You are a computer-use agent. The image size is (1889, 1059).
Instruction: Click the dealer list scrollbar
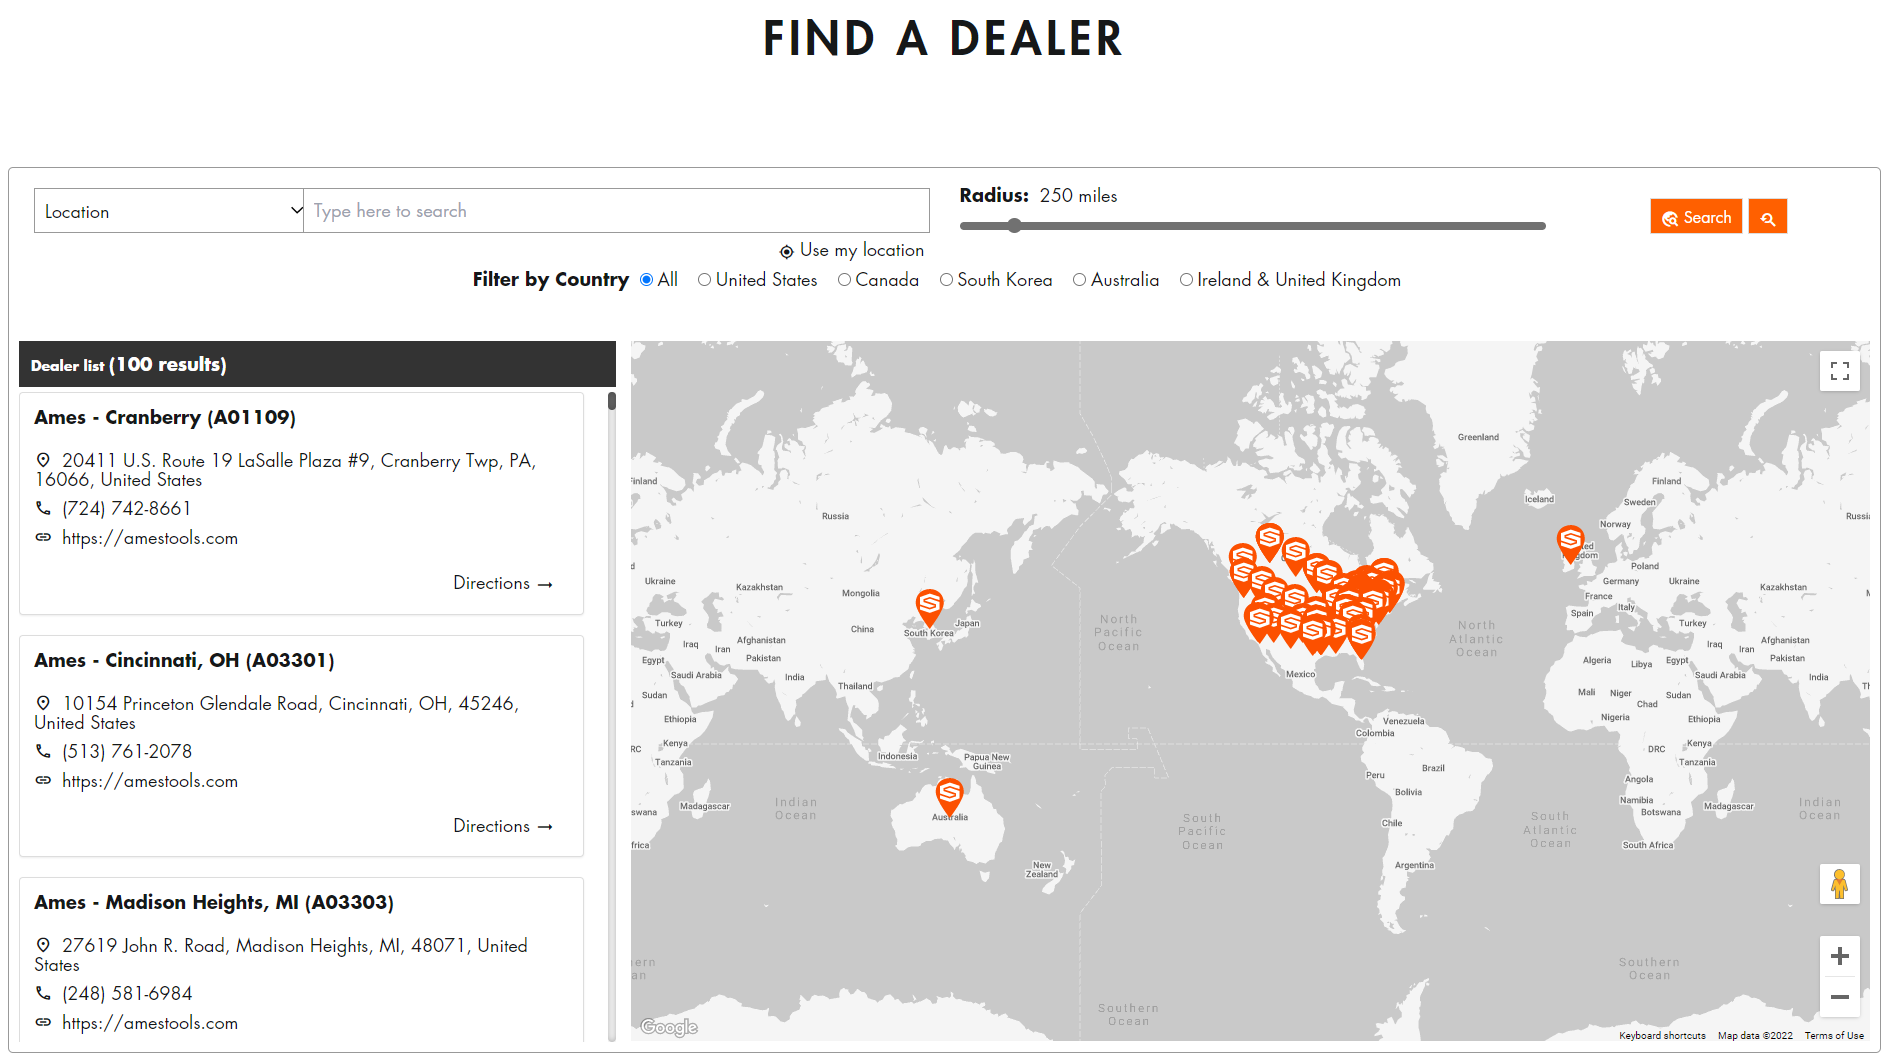pyautogui.click(x=612, y=402)
